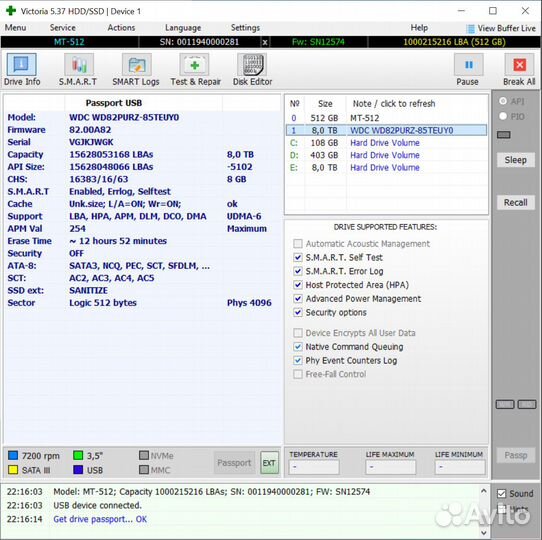This screenshot has height=540, width=542.
Task: Toggle Advanced Power Management checkbox
Action: pos(298,299)
